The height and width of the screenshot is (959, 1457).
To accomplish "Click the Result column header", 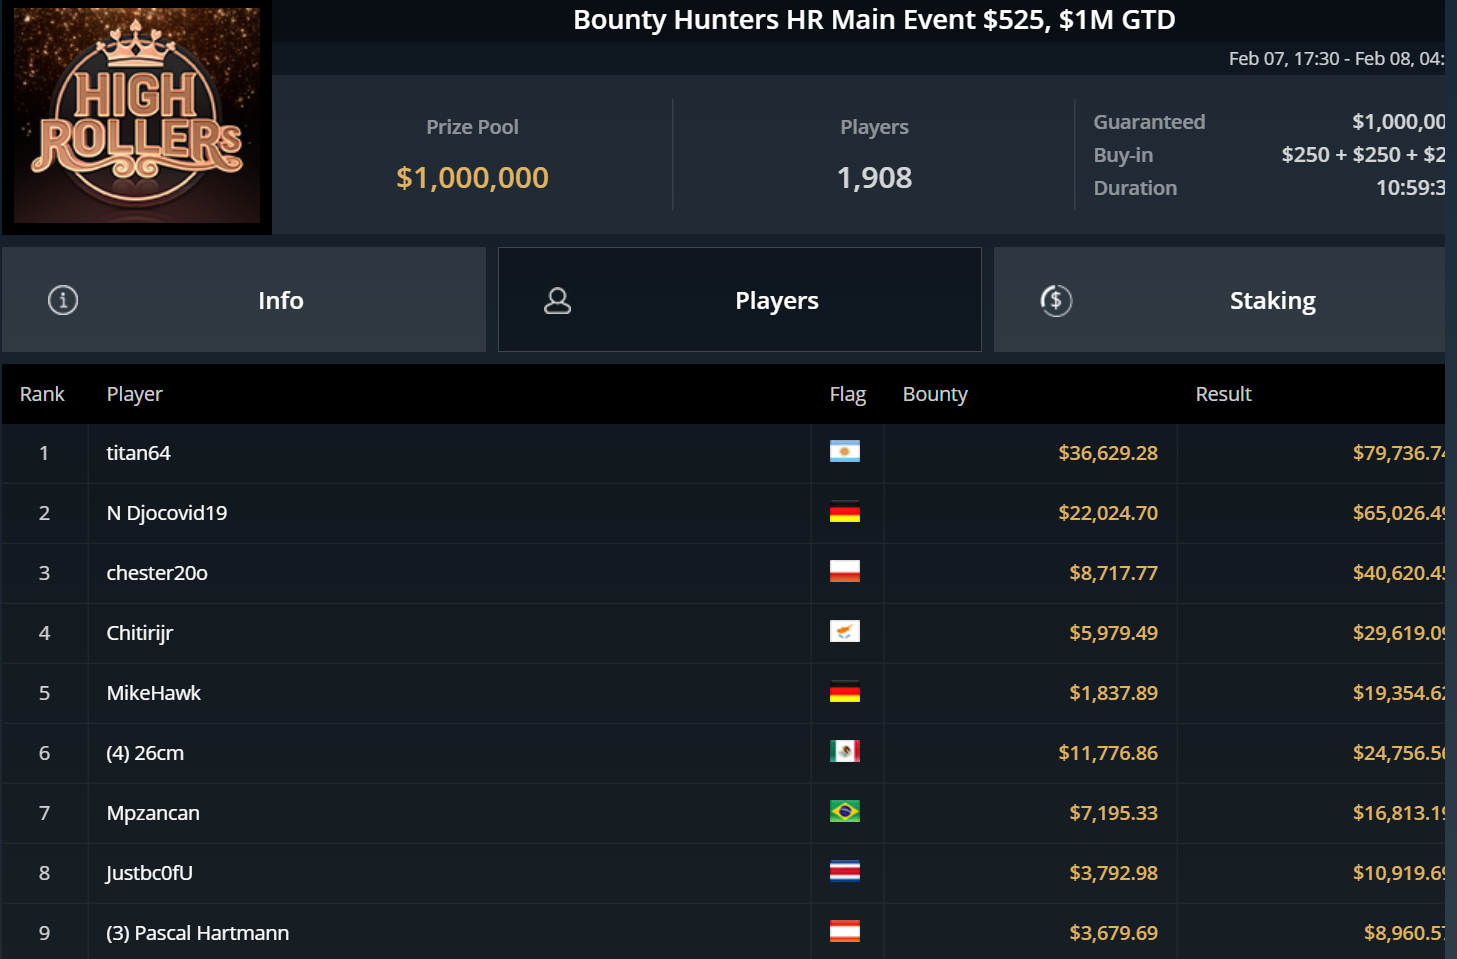I will [x=1223, y=394].
